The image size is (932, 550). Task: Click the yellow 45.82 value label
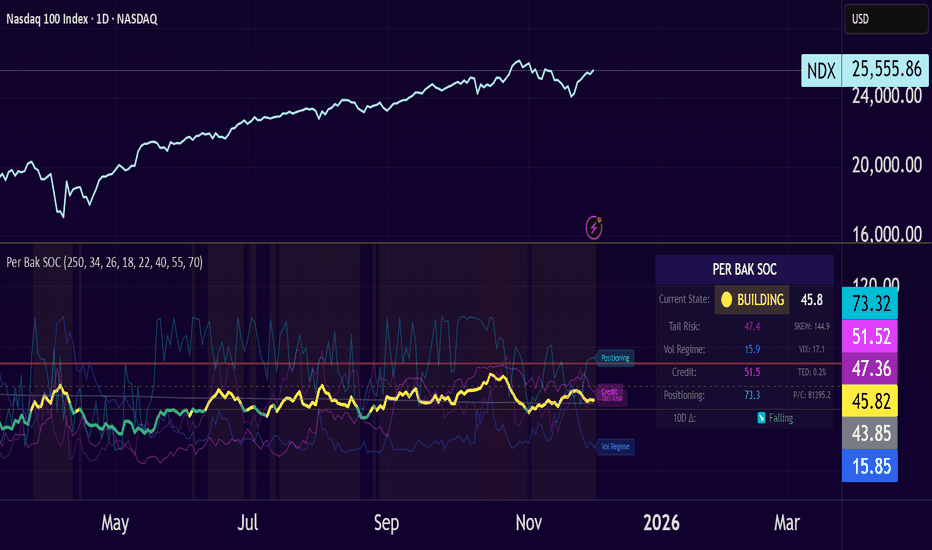[x=886, y=401]
